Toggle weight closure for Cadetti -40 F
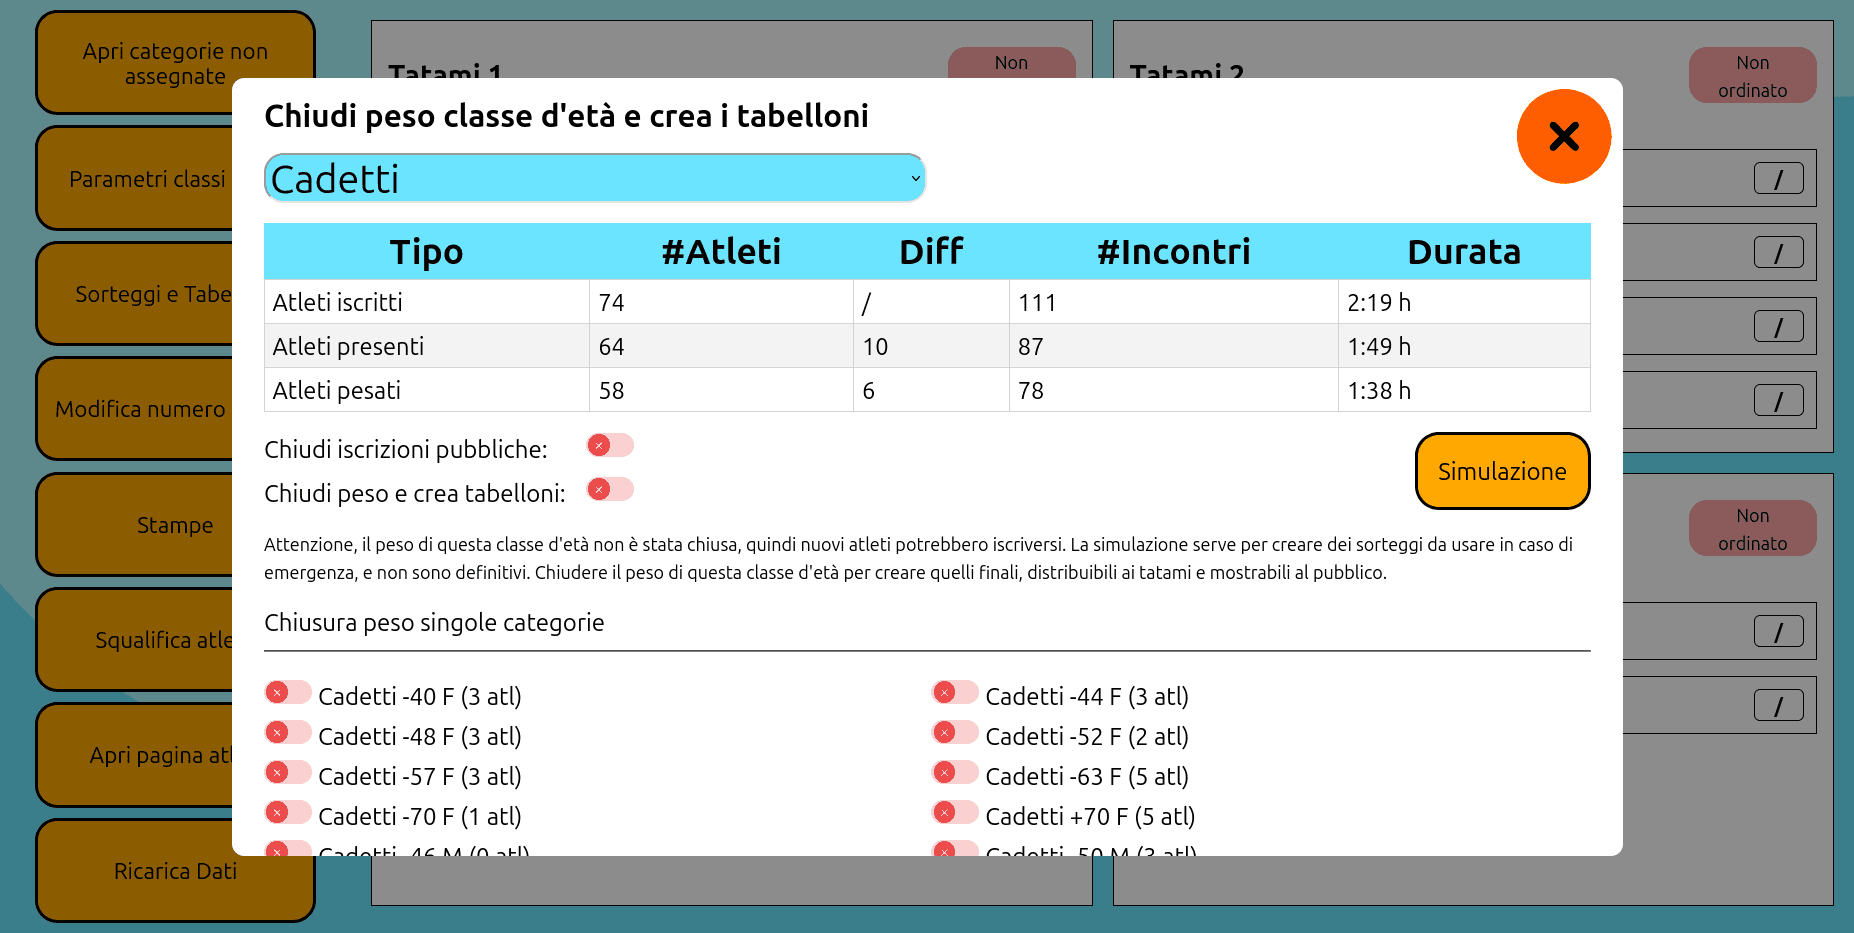The image size is (1854, 933). (288, 693)
